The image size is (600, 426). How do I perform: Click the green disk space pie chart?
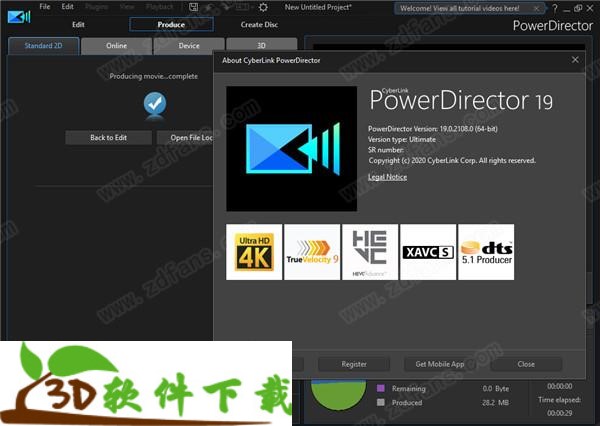pos(338,394)
